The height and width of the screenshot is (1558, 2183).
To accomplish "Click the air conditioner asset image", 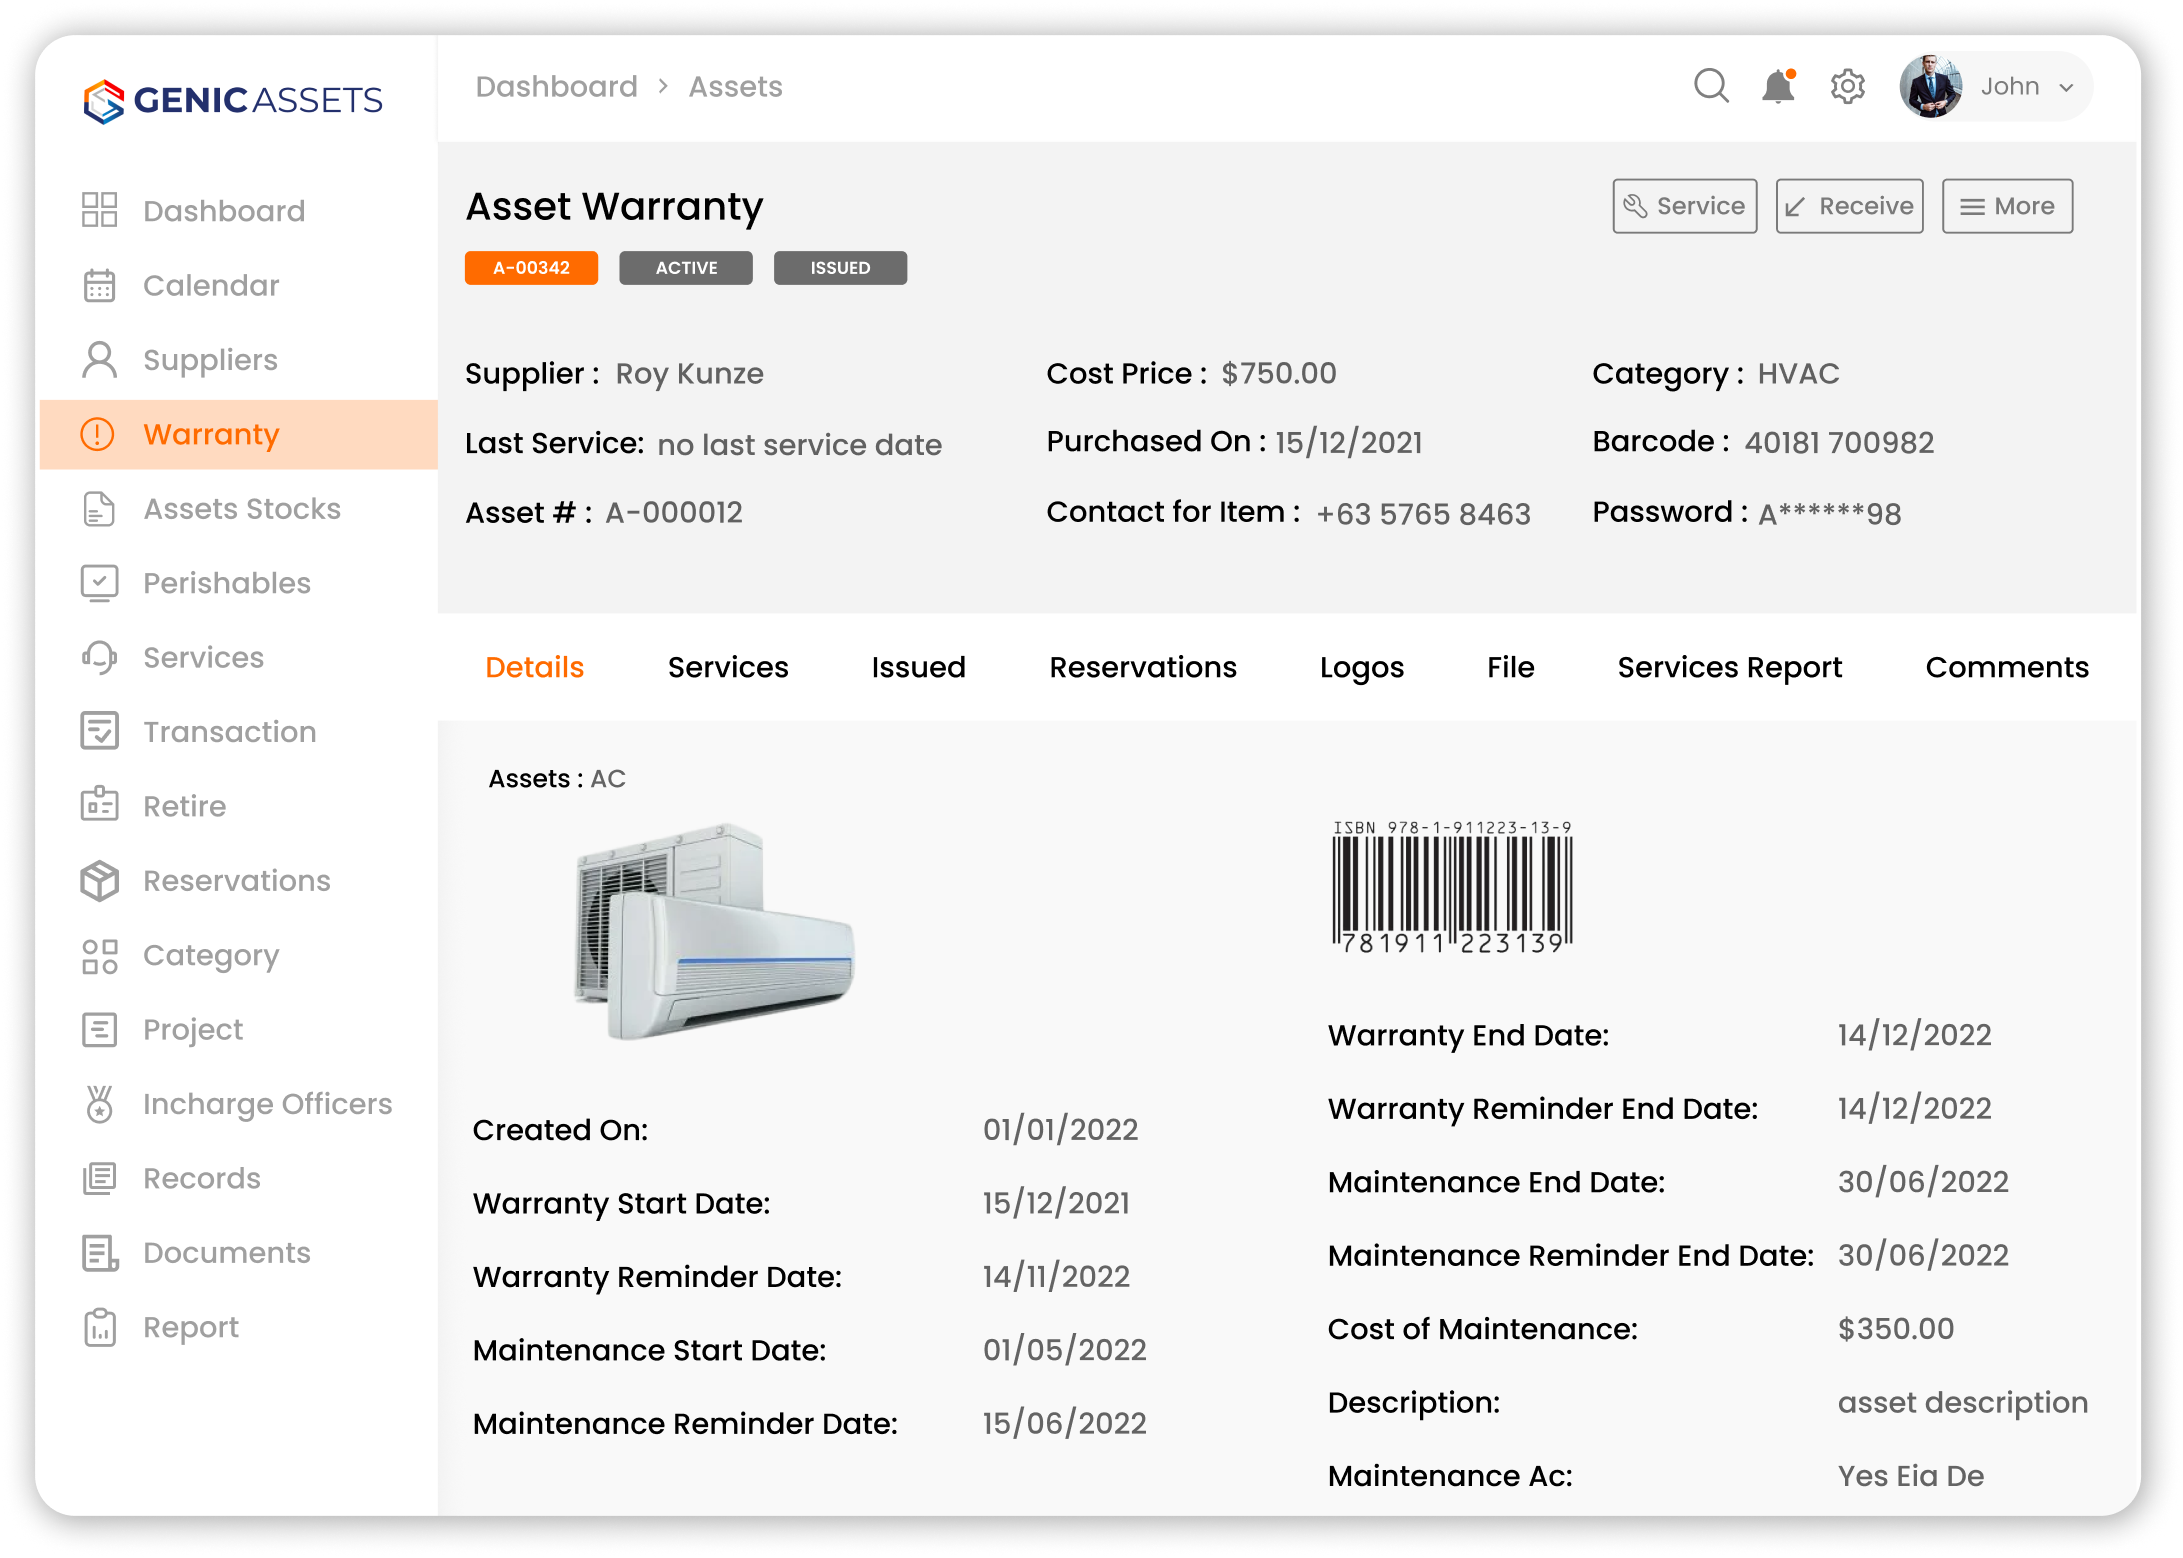I will (x=715, y=932).
